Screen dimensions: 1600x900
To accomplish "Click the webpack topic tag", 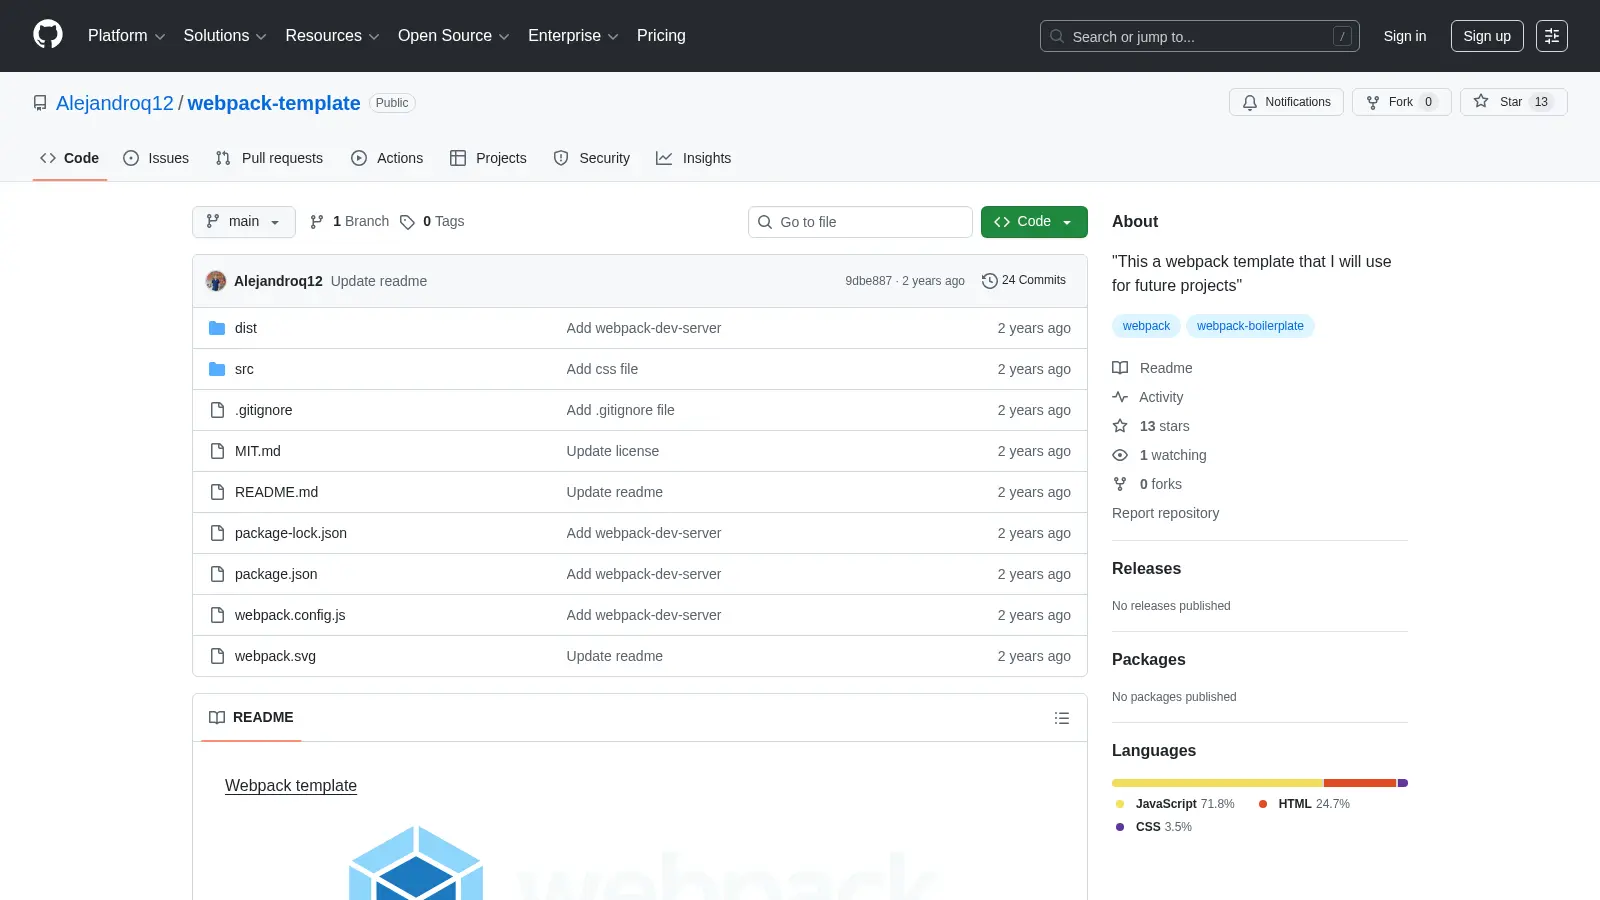I will [x=1146, y=326].
